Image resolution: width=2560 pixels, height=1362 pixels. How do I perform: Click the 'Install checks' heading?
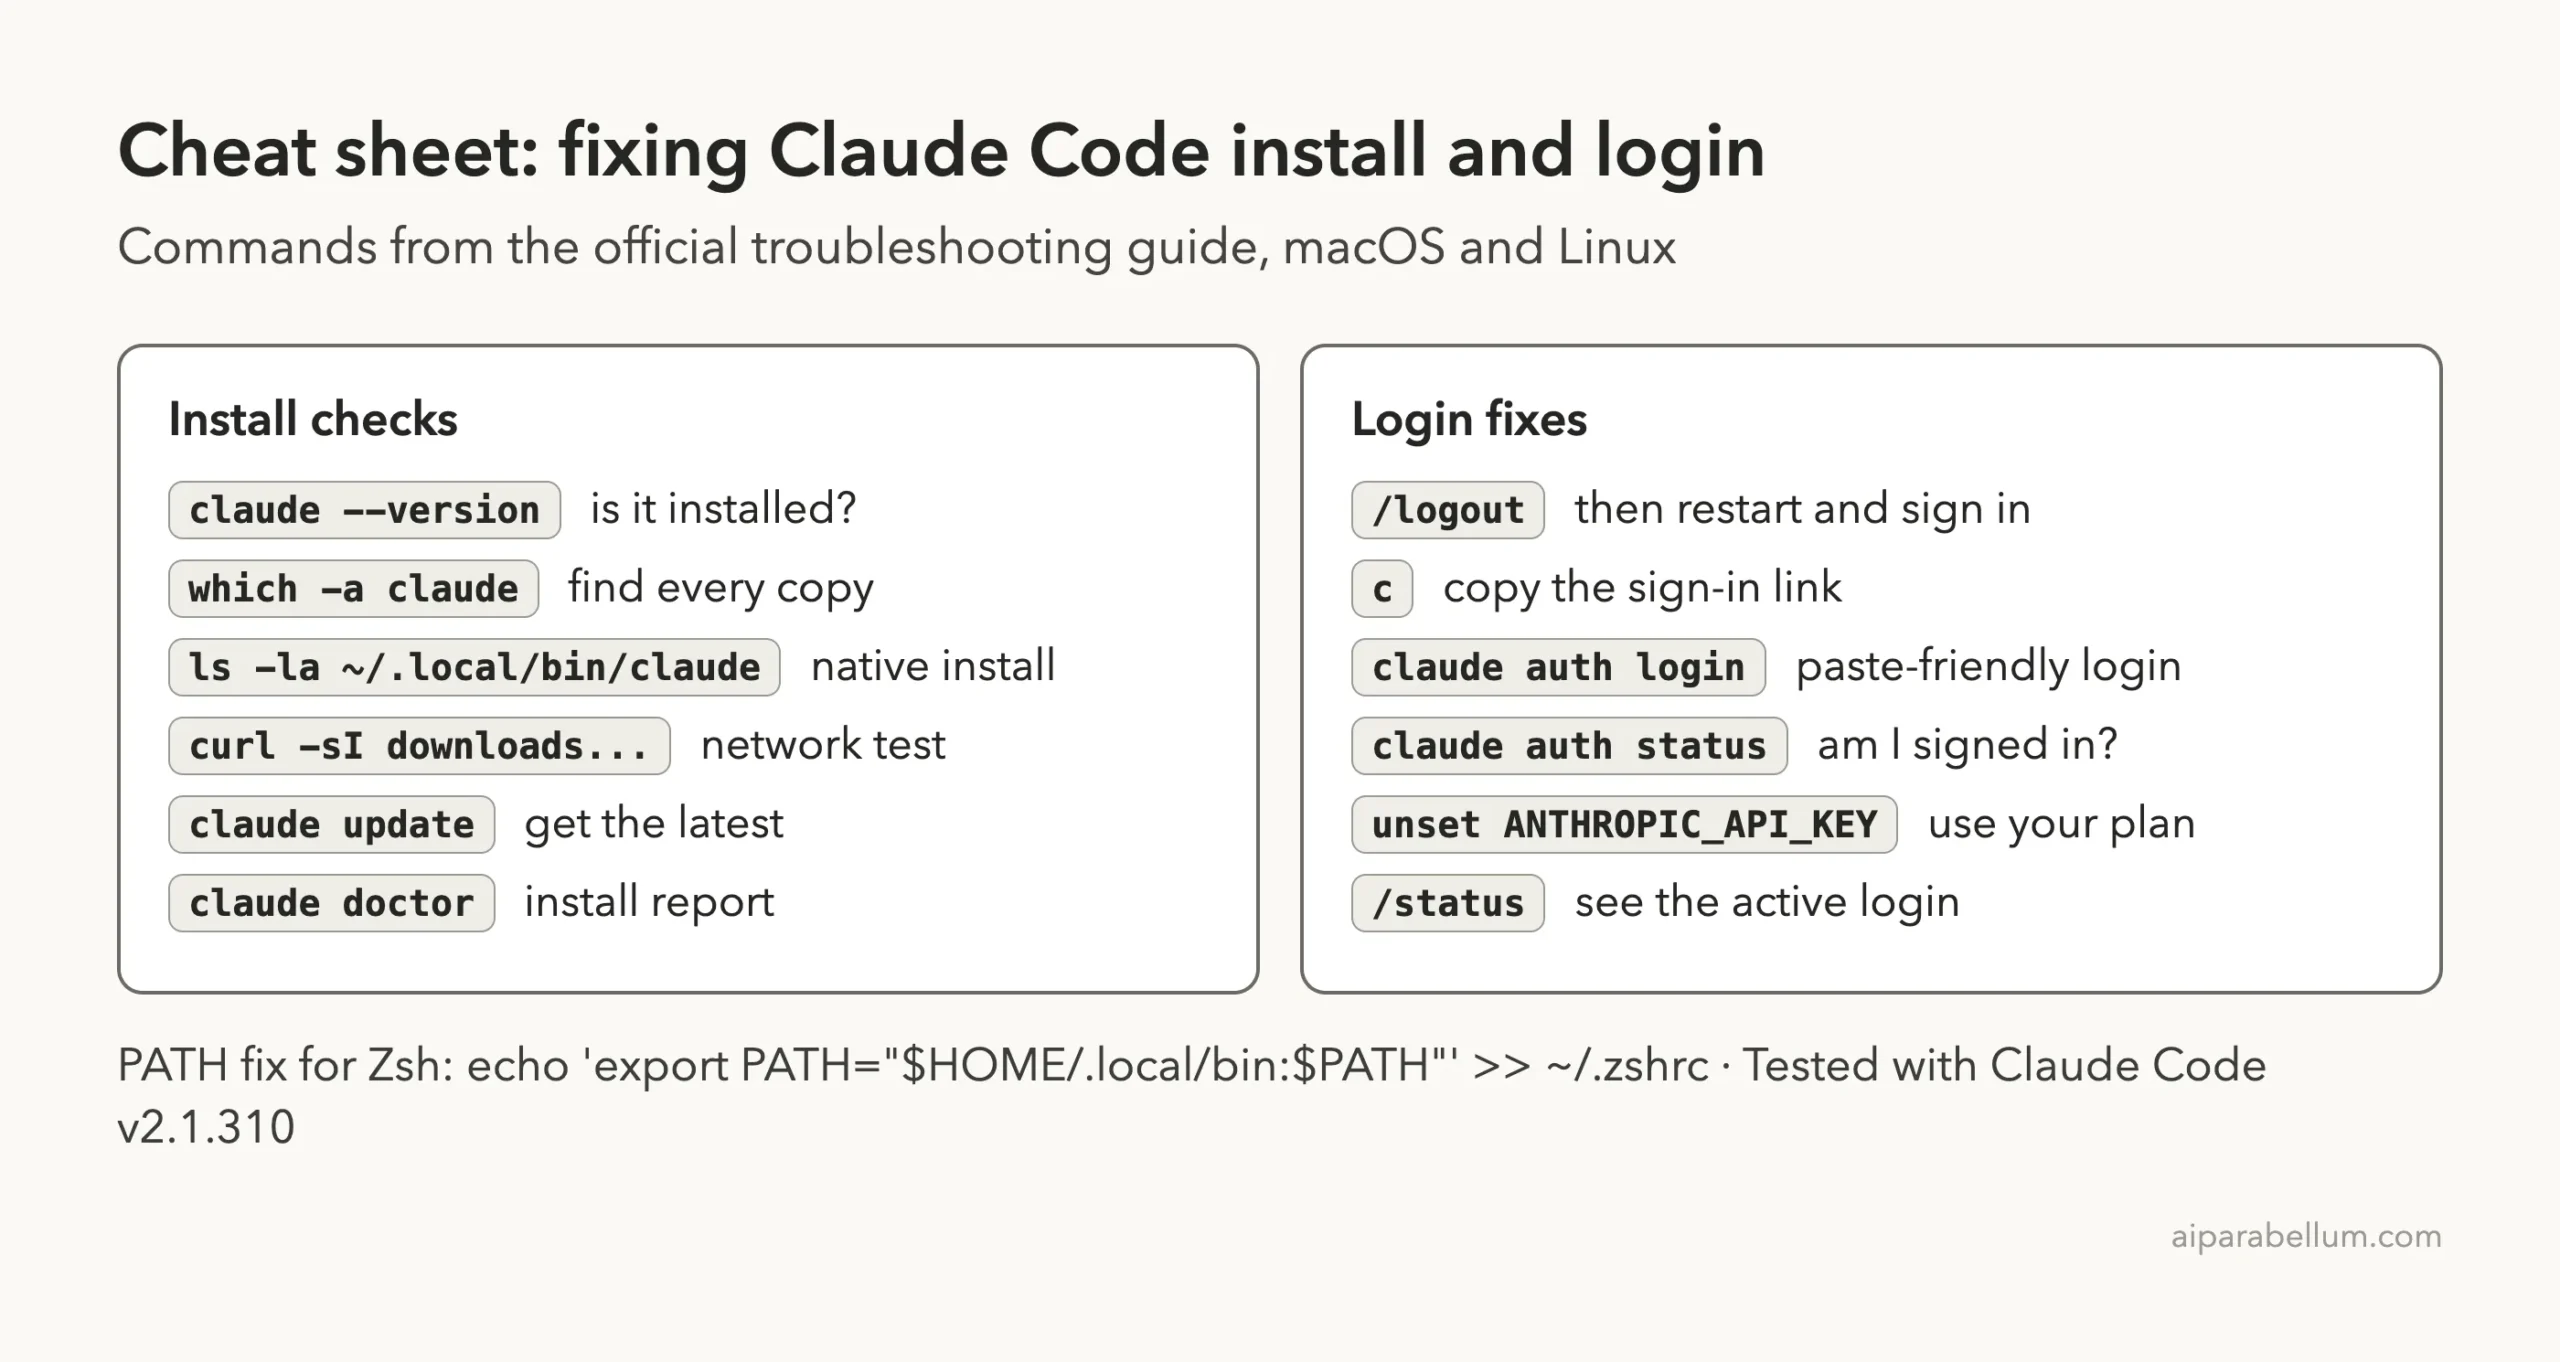click(x=313, y=419)
